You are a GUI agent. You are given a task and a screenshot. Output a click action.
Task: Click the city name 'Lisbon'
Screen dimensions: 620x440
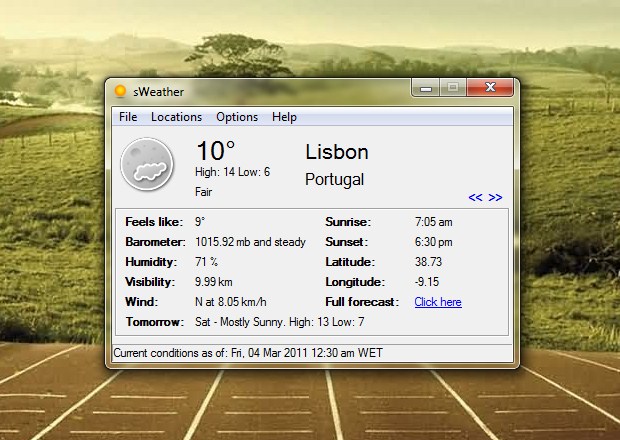[337, 152]
